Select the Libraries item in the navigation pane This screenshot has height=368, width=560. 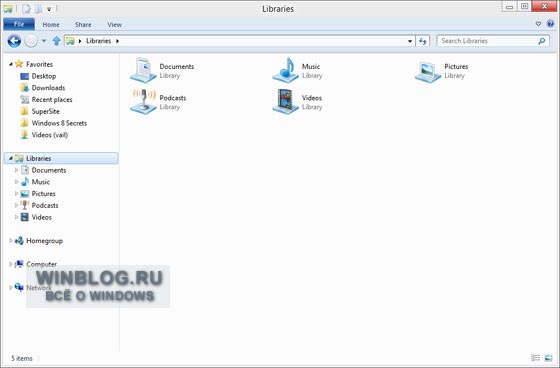pyautogui.click(x=61, y=158)
